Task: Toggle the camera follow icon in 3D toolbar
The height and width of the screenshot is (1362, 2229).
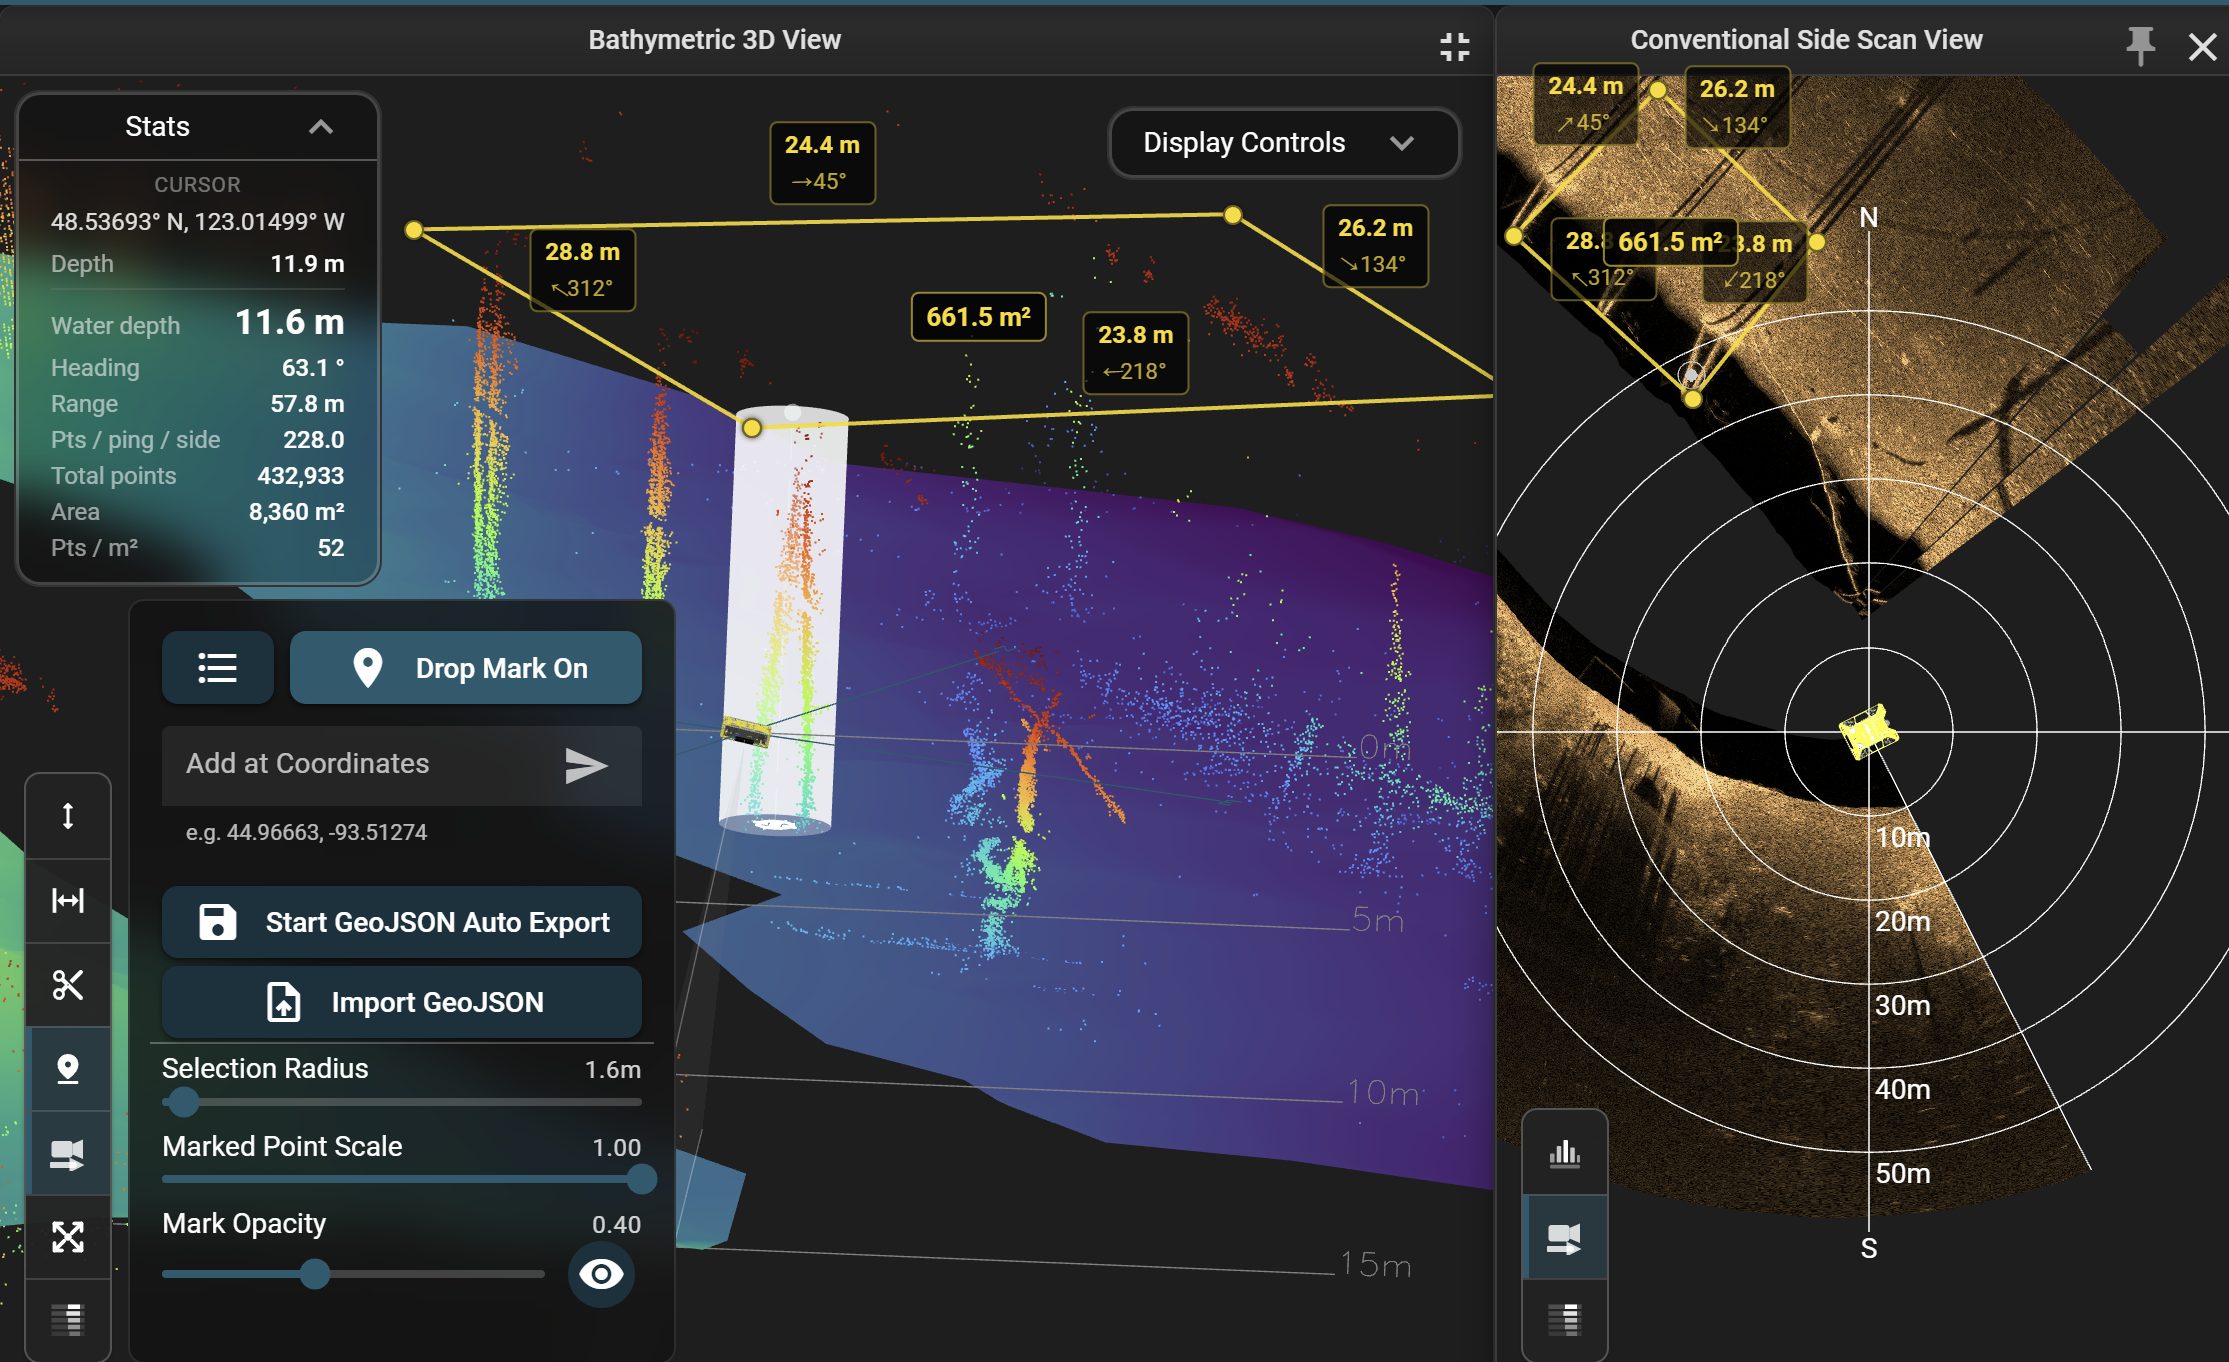Action: [x=68, y=1153]
